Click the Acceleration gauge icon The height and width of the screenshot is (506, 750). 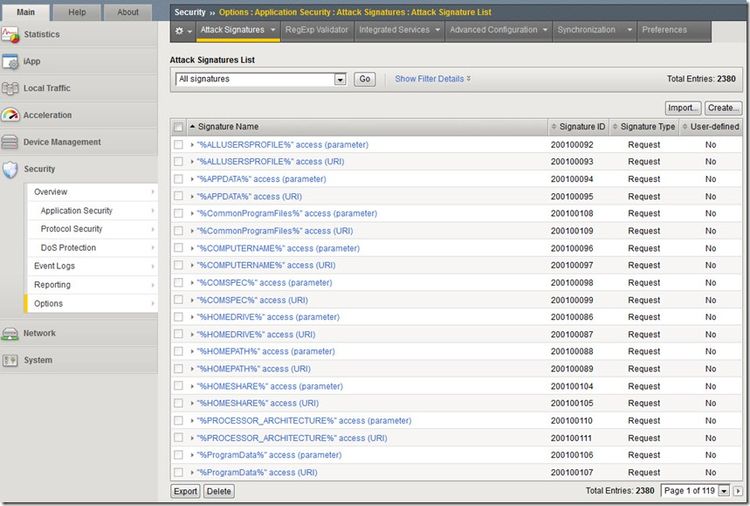10,115
